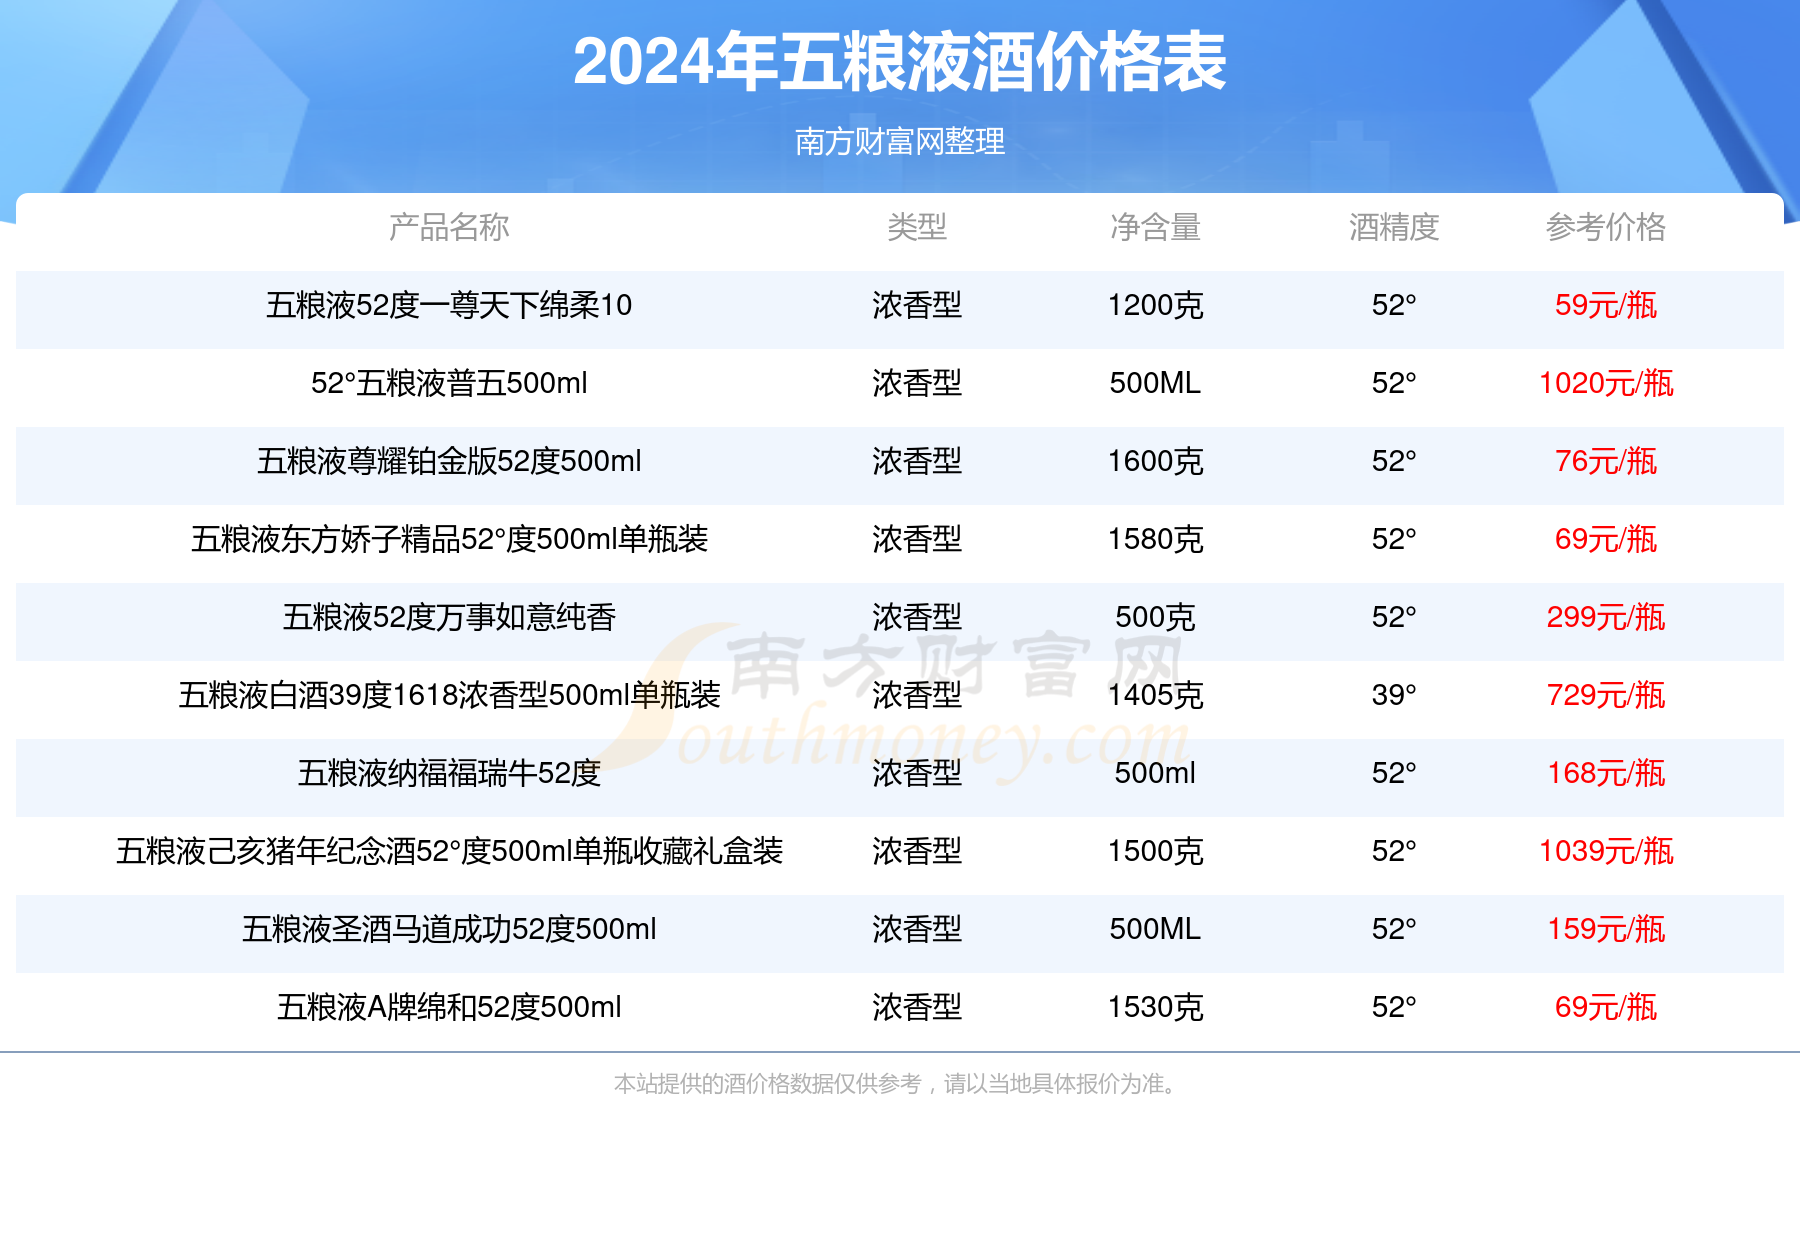The image size is (1800, 1250).
Task: Select product 52°五粮液普五500ml
Action: [449, 383]
